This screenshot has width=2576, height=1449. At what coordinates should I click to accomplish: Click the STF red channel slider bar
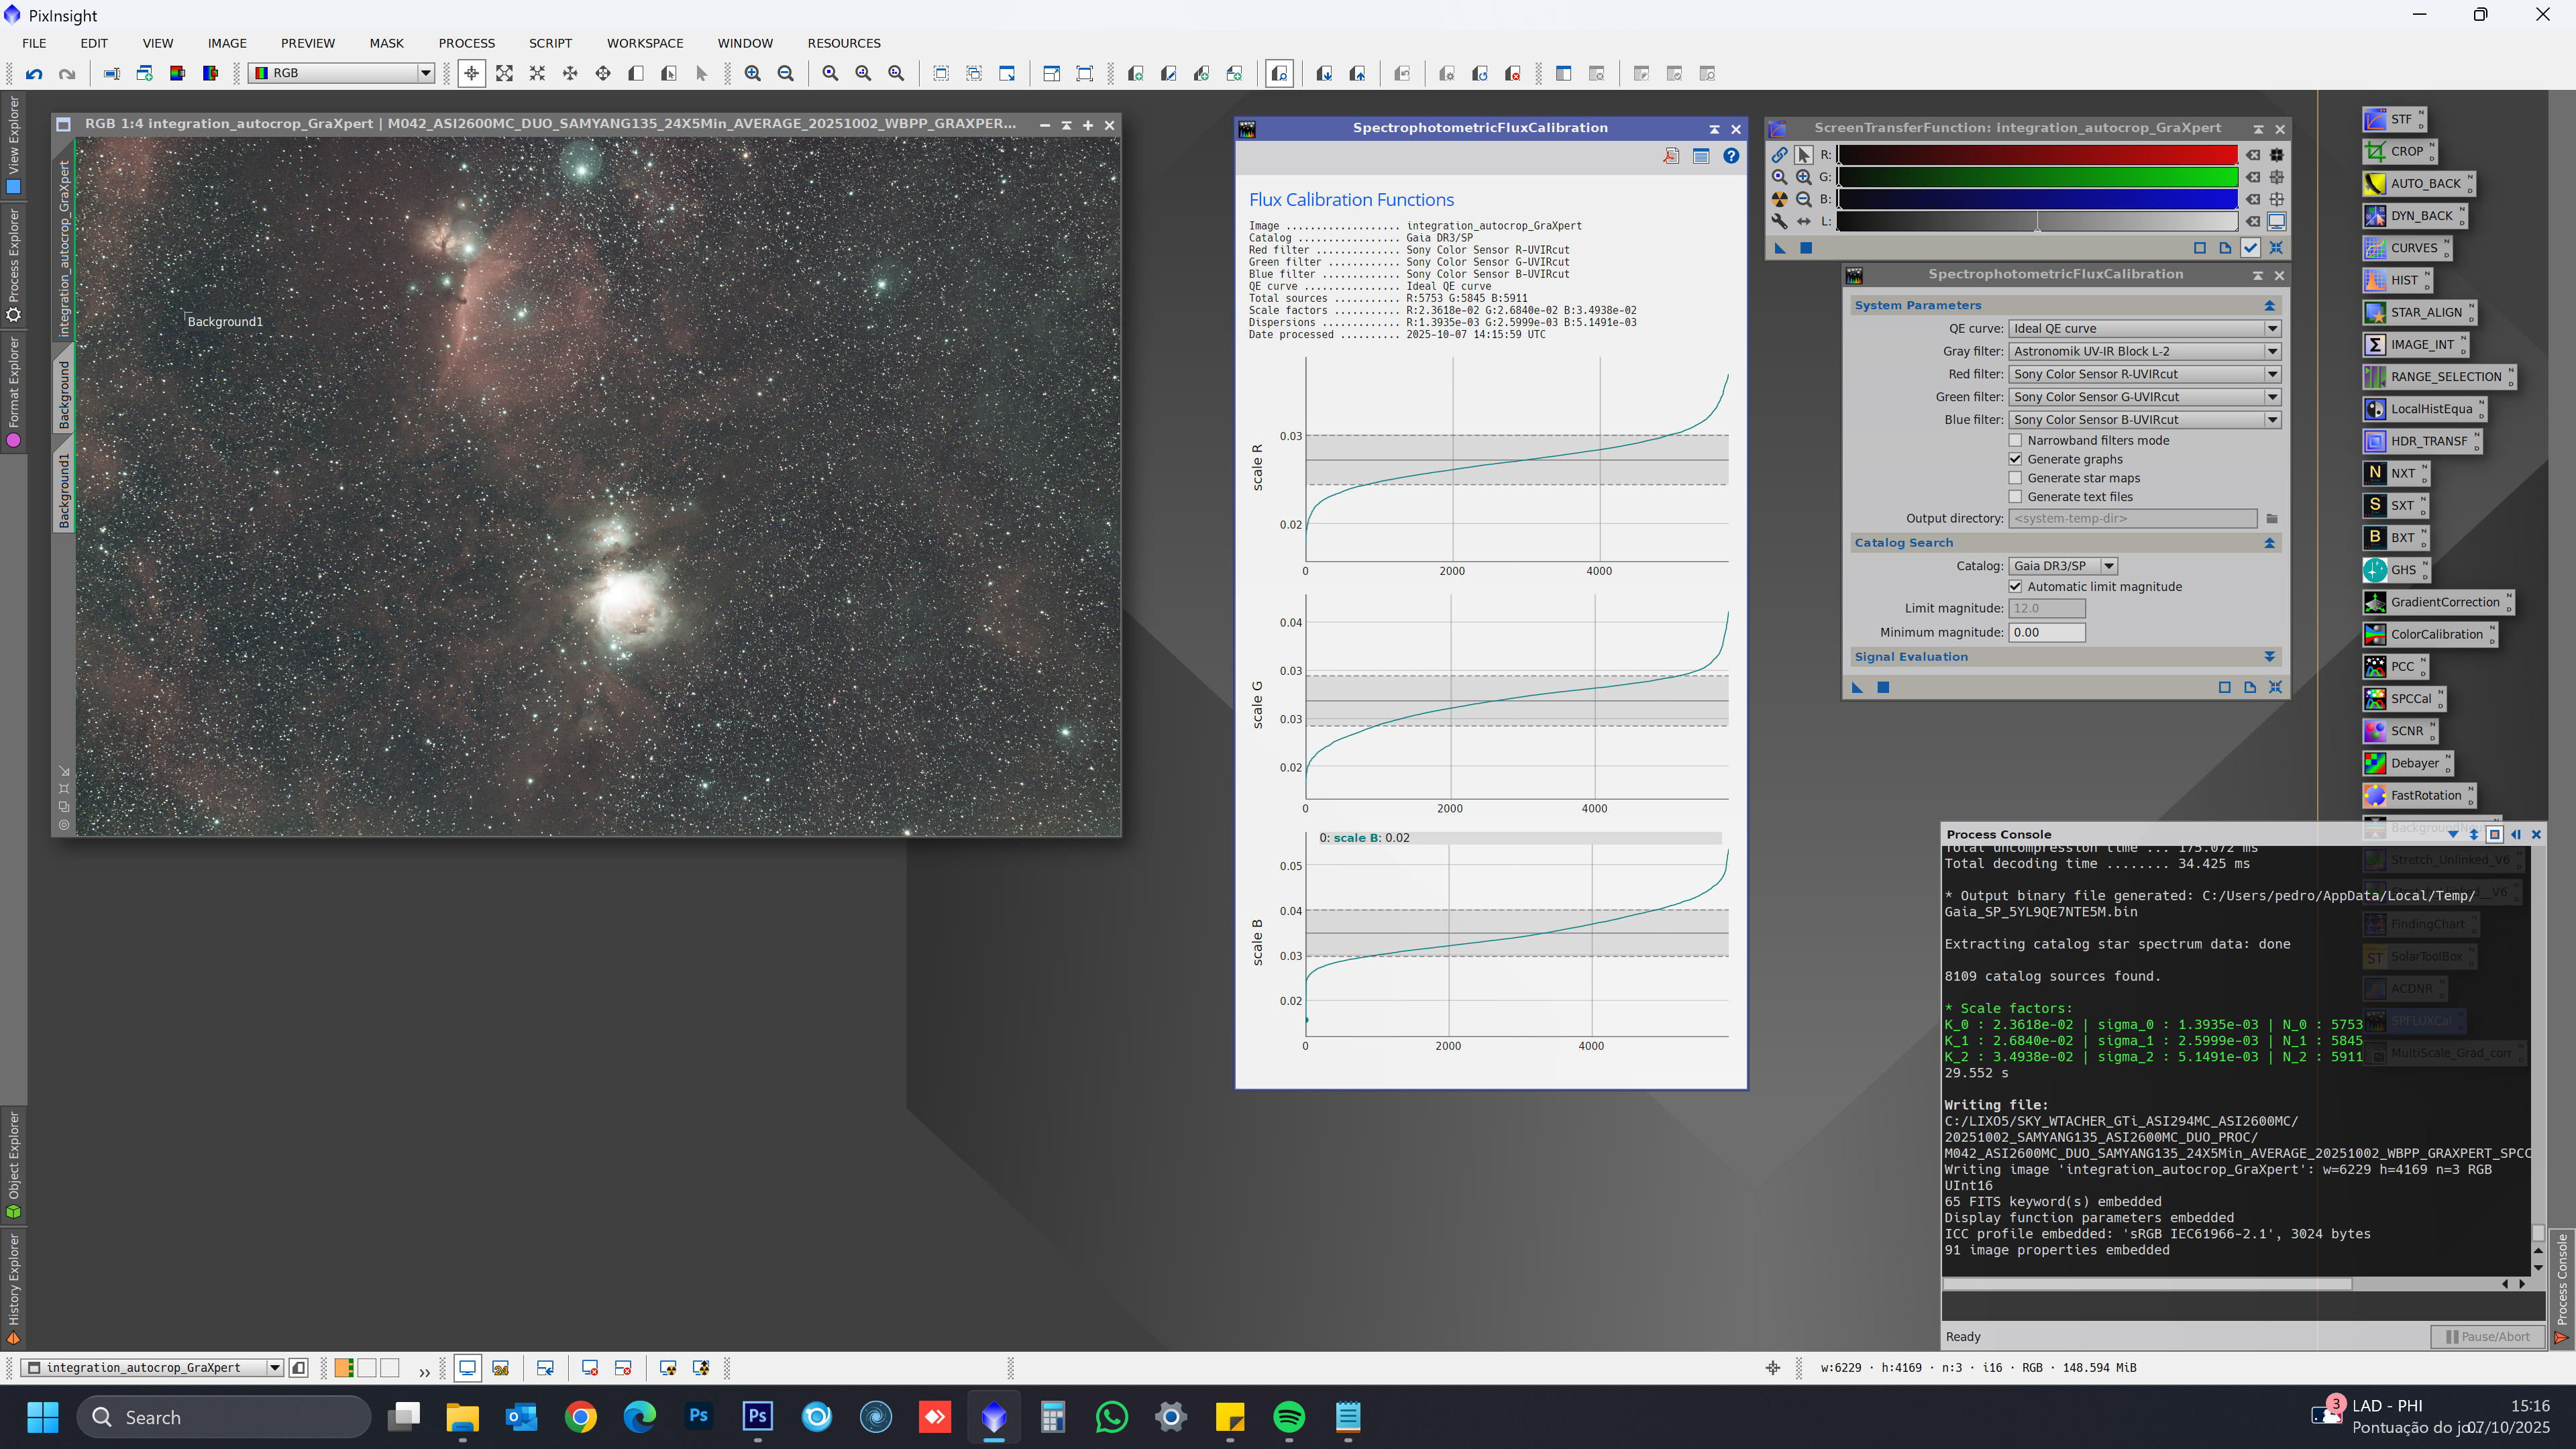click(2037, 155)
